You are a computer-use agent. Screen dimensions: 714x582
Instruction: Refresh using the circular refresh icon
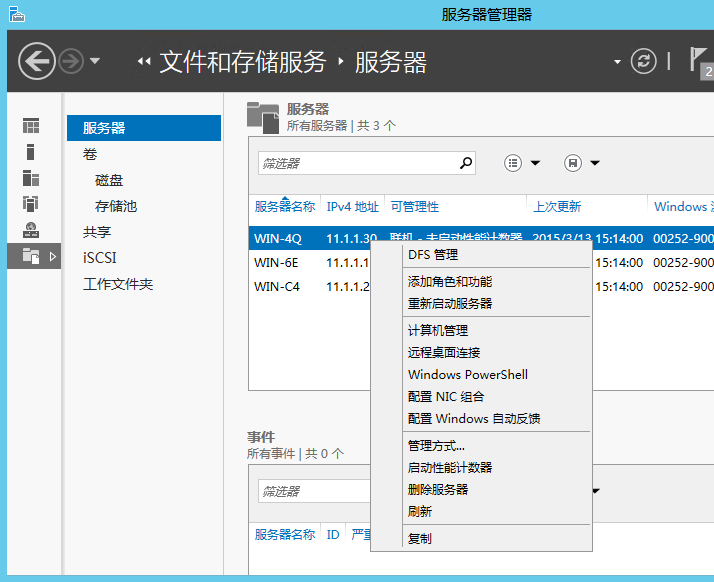pos(643,61)
